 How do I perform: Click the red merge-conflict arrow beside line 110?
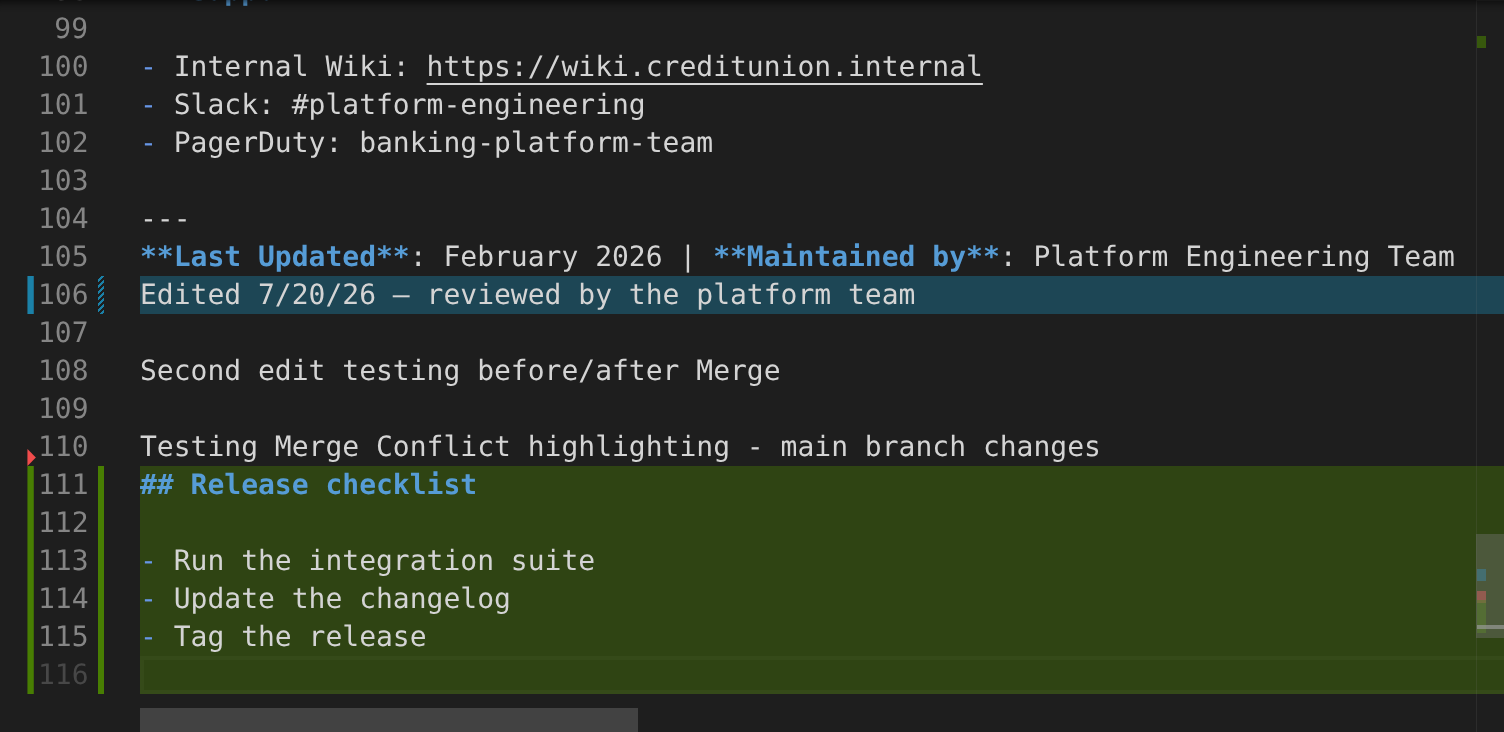tap(31, 457)
